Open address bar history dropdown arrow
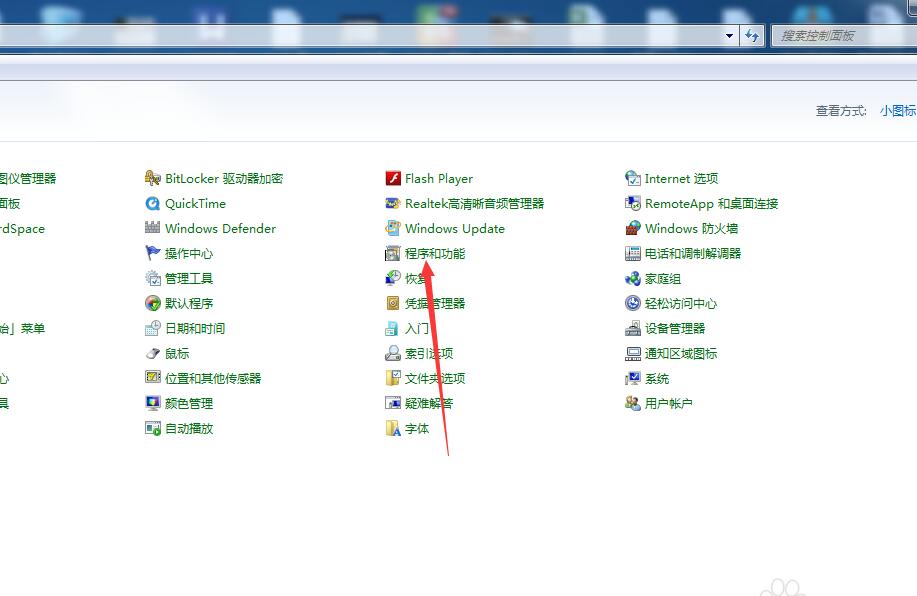Image resolution: width=917 pixels, height=596 pixels. click(x=729, y=36)
